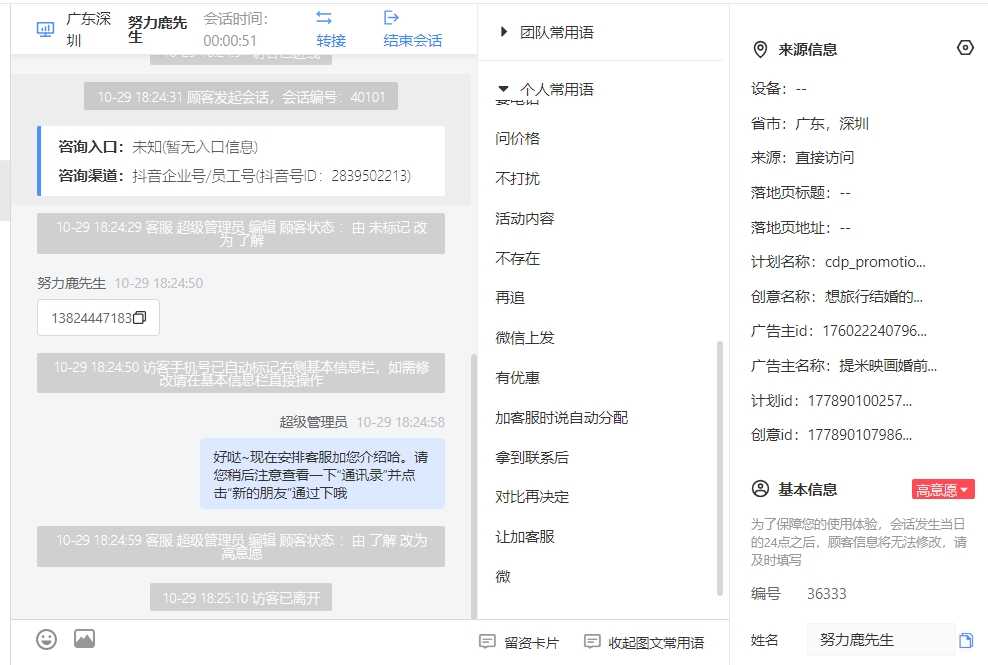Click the quick phrases list scrollbar
Image resolution: width=988 pixels, height=665 pixels.
coord(720,468)
